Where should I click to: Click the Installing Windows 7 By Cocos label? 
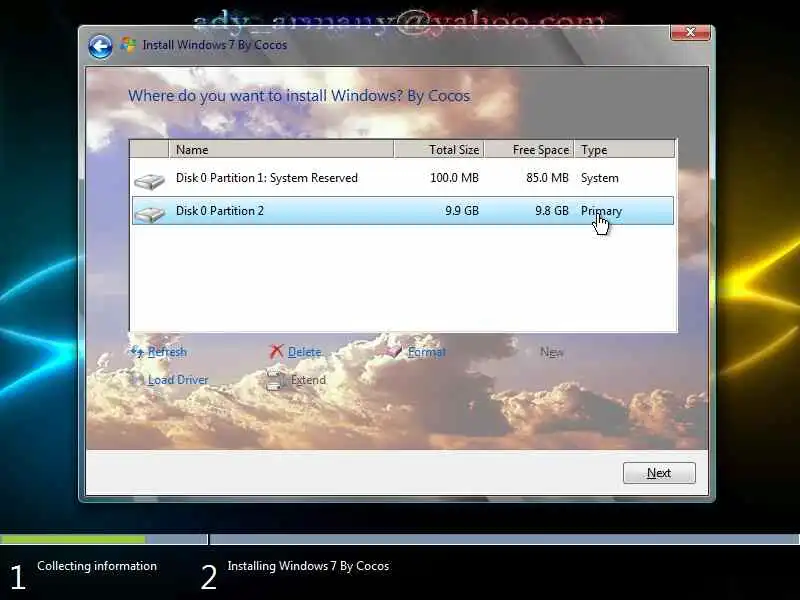pyautogui.click(x=308, y=566)
